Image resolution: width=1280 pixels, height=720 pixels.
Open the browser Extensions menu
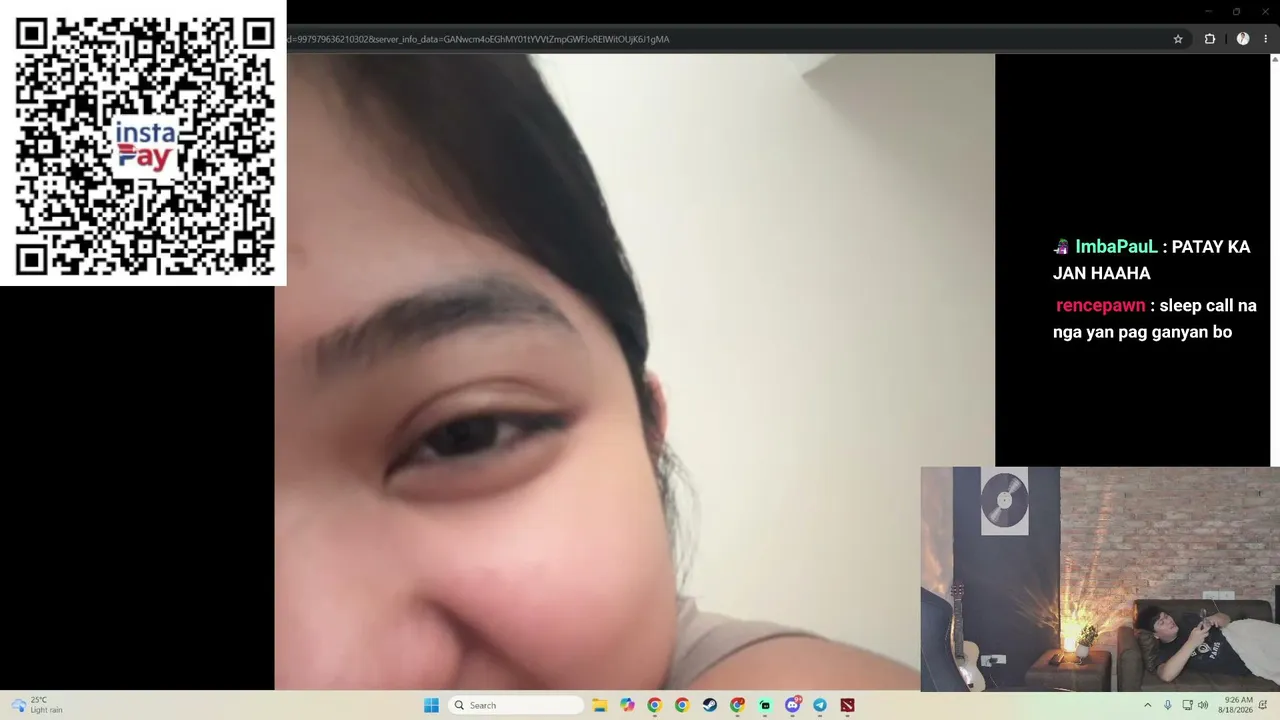coord(1209,39)
